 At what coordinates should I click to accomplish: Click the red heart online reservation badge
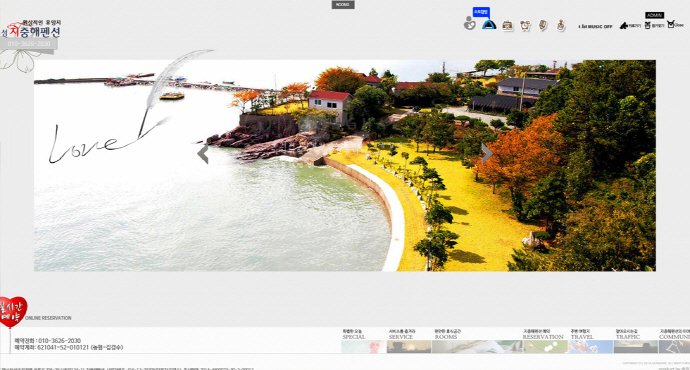pyautogui.click(x=13, y=311)
